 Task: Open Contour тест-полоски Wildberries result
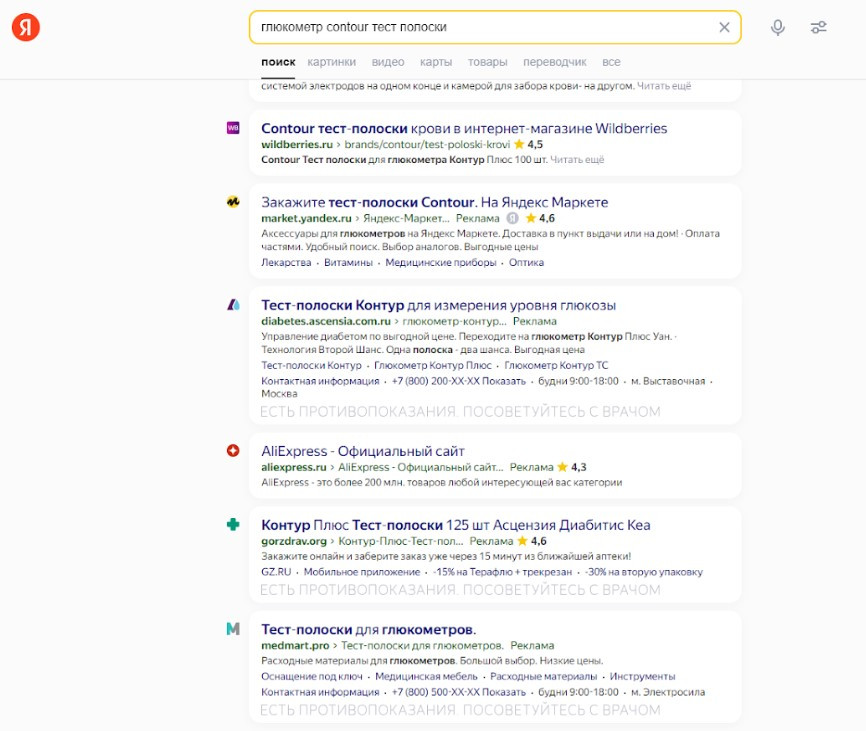[464, 128]
